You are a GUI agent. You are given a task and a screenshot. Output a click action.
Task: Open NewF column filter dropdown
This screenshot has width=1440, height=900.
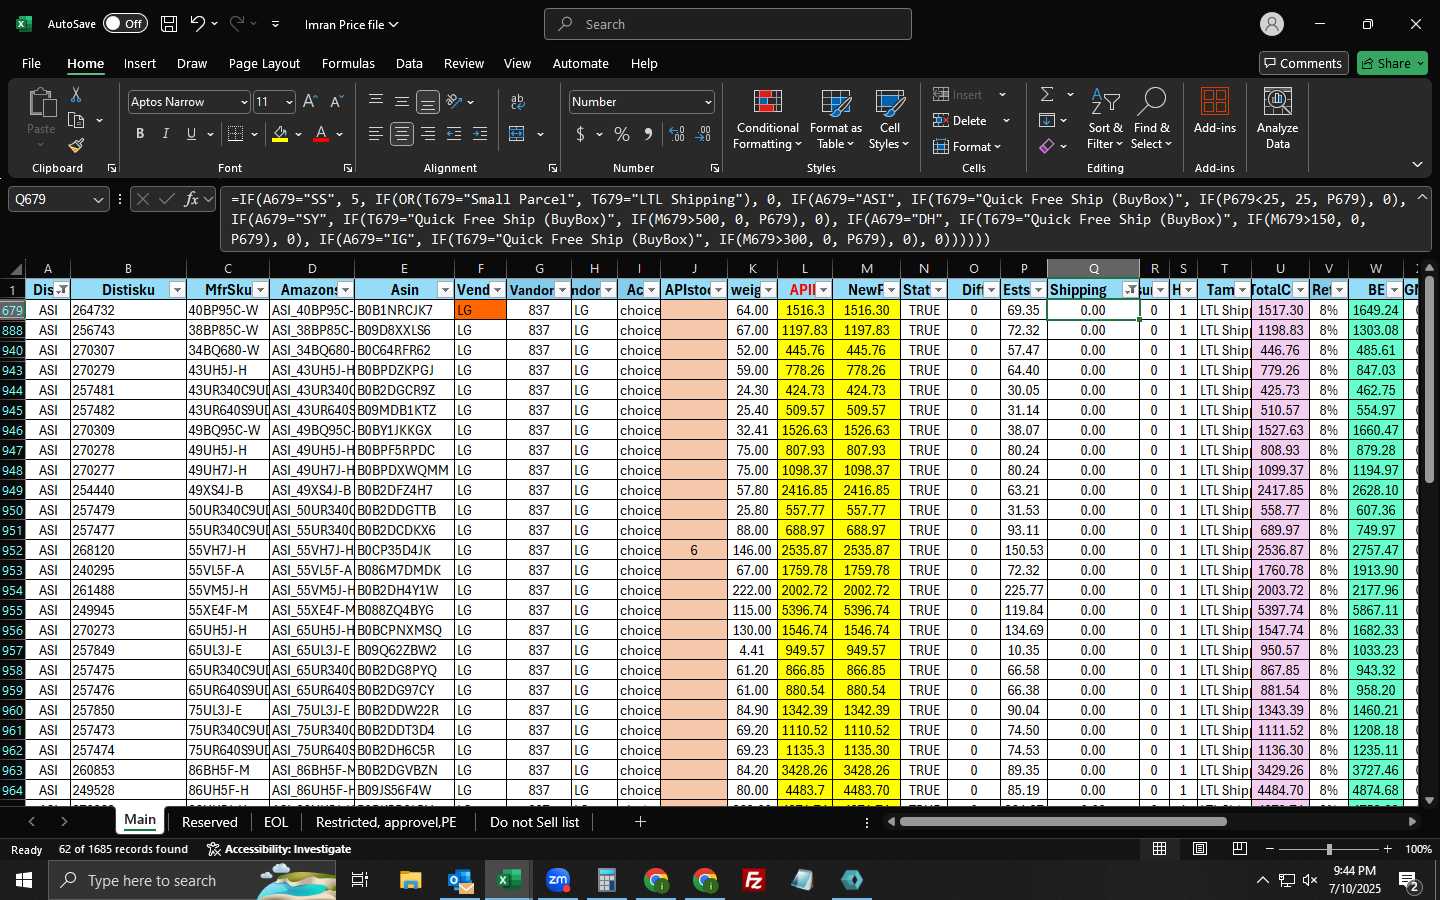click(891, 290)
